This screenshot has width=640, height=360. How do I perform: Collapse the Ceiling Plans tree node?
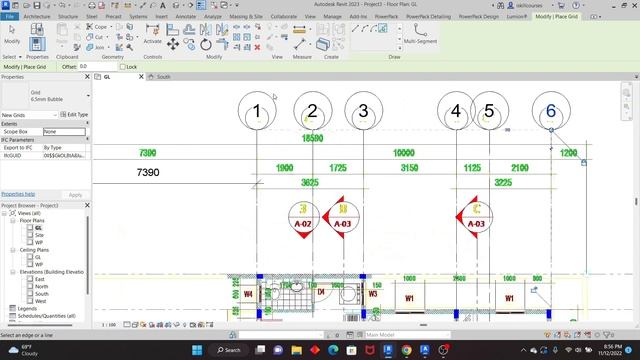tap(13, 250)
